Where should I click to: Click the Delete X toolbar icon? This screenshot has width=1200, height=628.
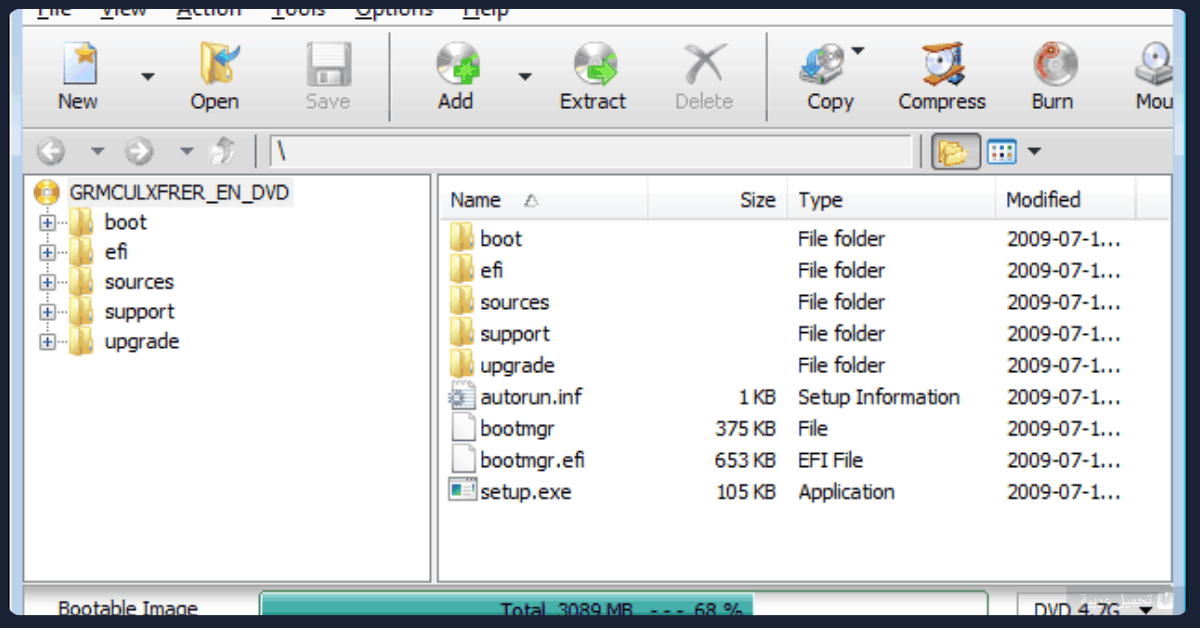[x=704, y=64]
